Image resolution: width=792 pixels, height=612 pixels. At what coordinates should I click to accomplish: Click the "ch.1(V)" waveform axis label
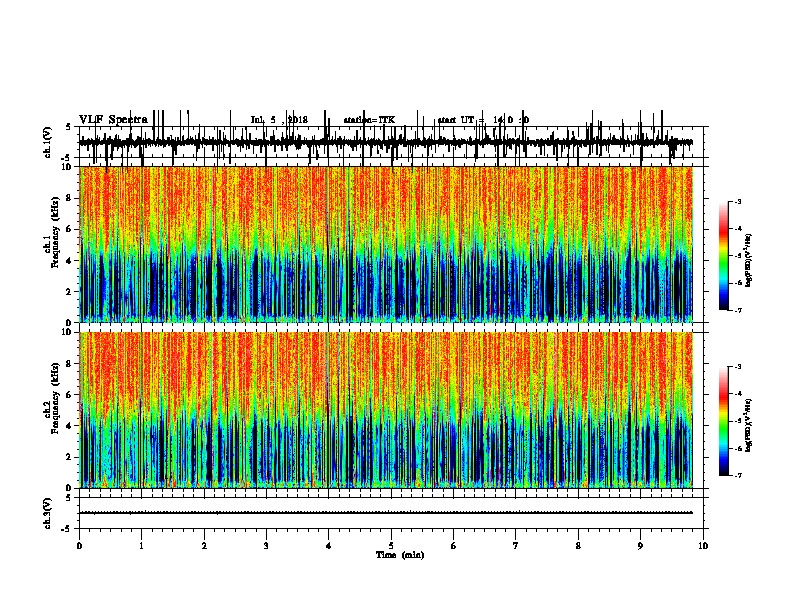(x=48, y=142)
